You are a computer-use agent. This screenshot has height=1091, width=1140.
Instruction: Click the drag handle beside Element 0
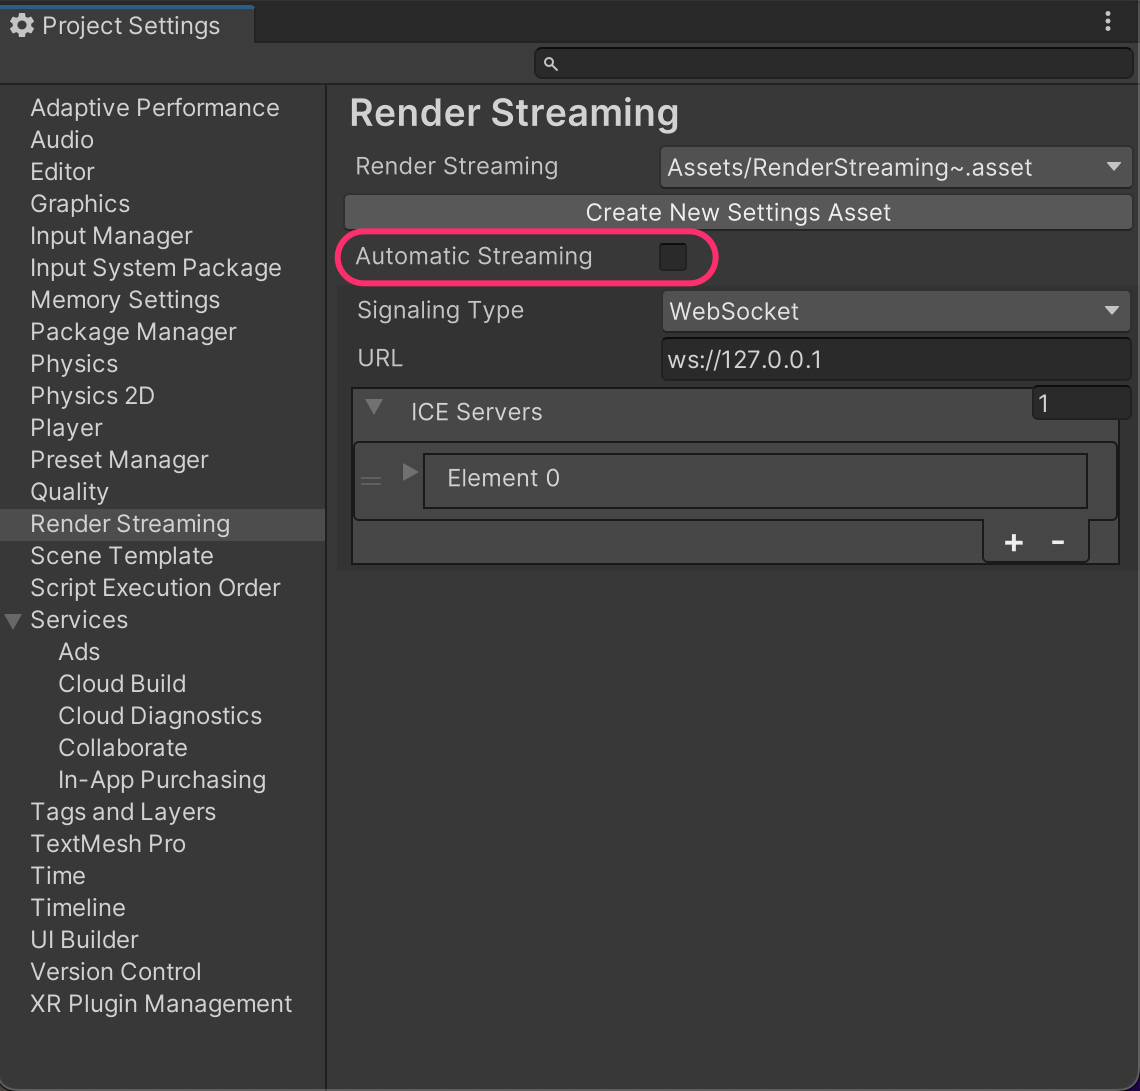tap(371, 481)
